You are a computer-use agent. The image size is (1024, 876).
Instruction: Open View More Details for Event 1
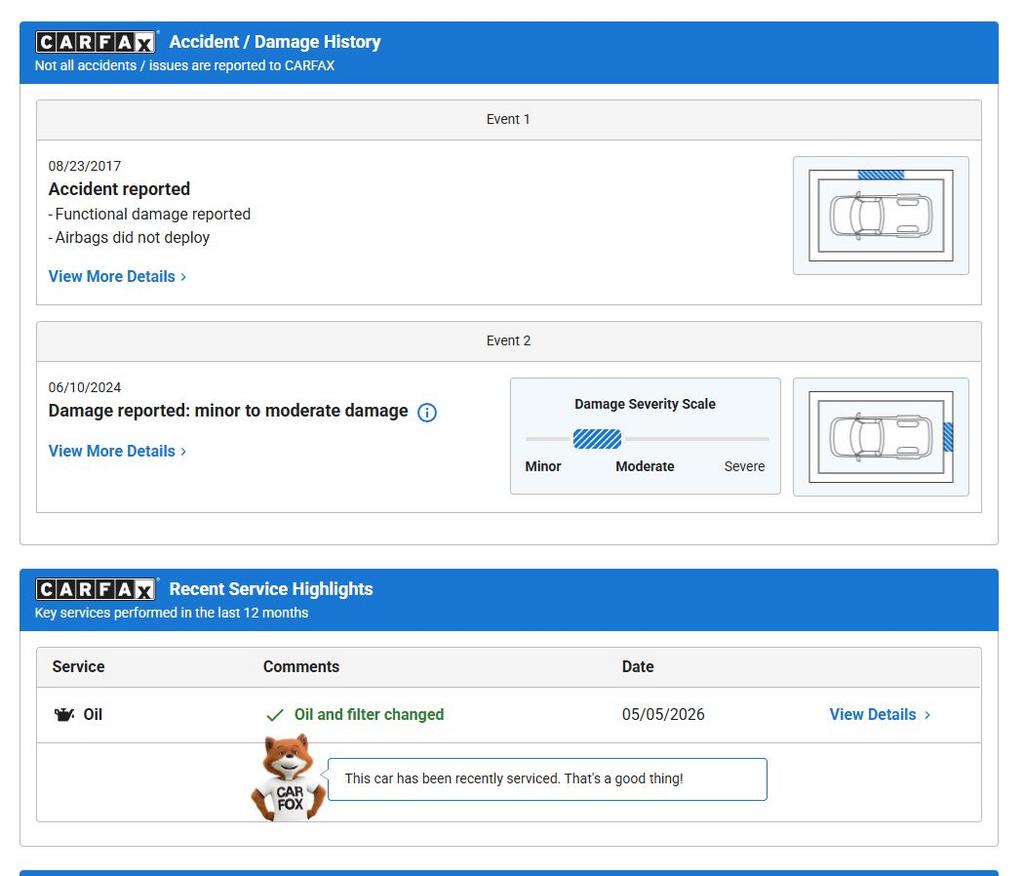(118, 276)
